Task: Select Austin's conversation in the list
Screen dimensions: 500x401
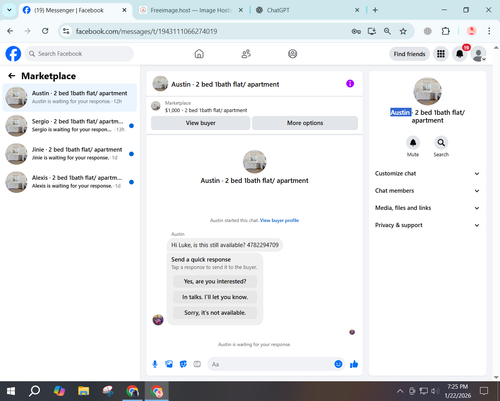Action: point(70,97)
